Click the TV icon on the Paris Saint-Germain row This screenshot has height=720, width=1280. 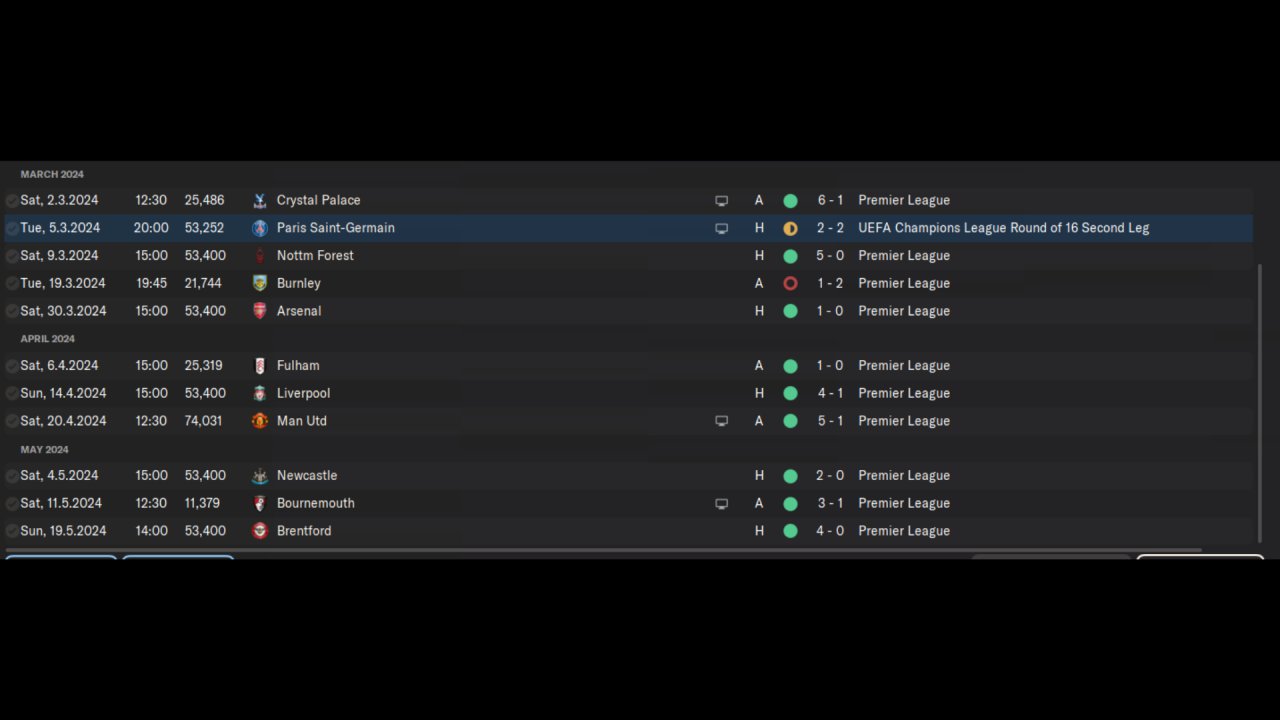coord(722,229)
